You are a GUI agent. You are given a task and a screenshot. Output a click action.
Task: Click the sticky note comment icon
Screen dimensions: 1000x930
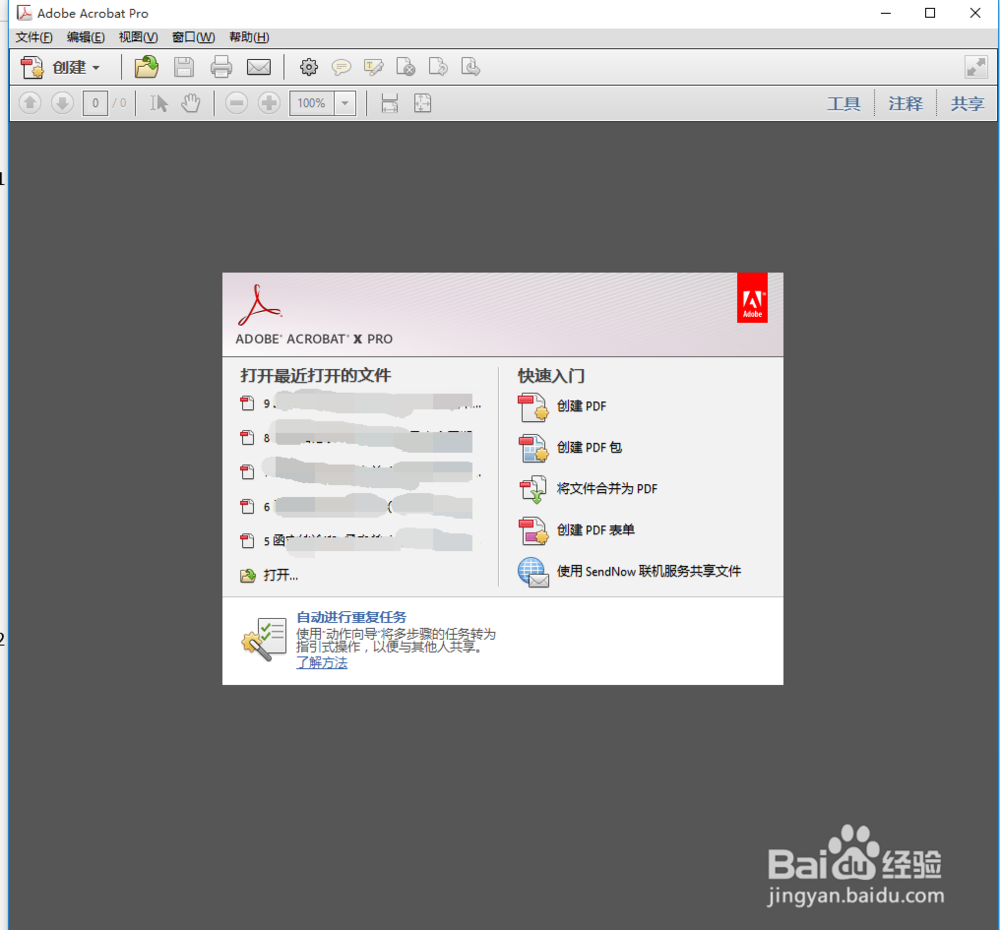point(341,67)
